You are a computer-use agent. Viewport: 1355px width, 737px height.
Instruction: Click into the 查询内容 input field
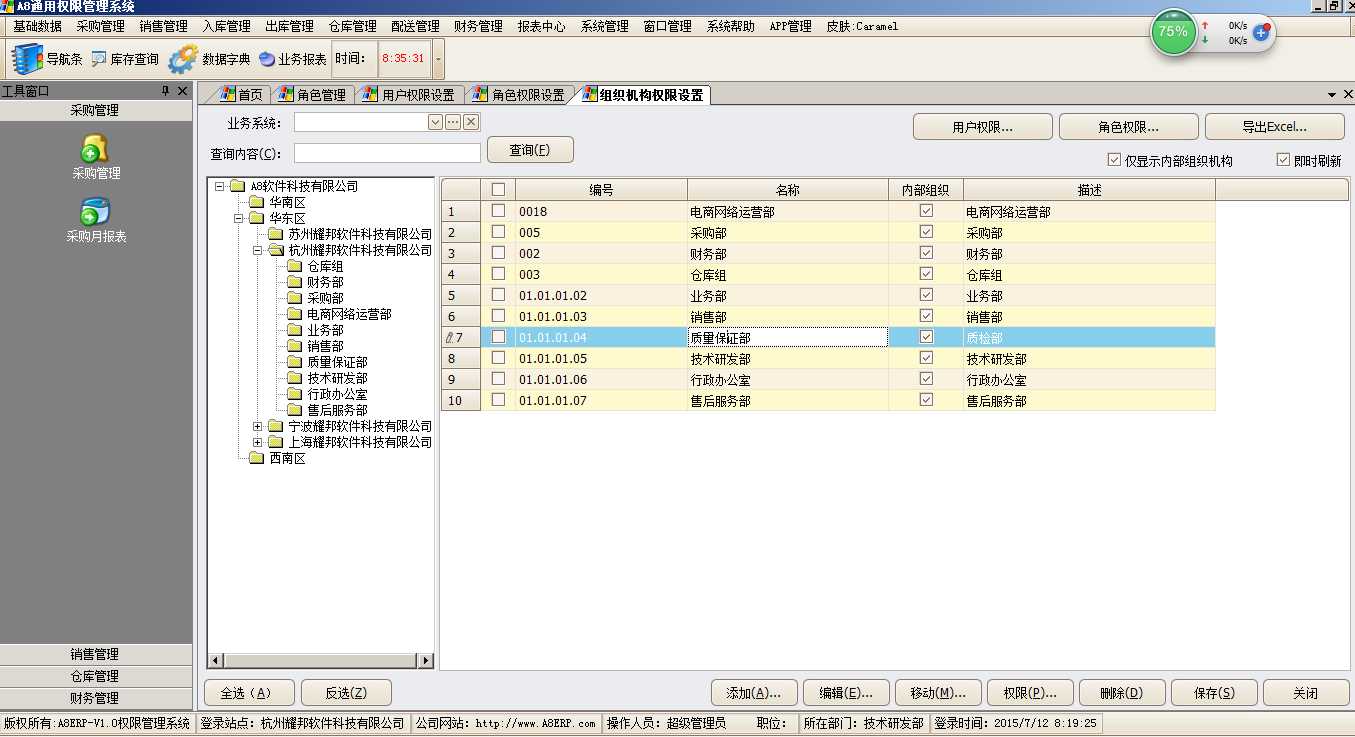[387, 153]
